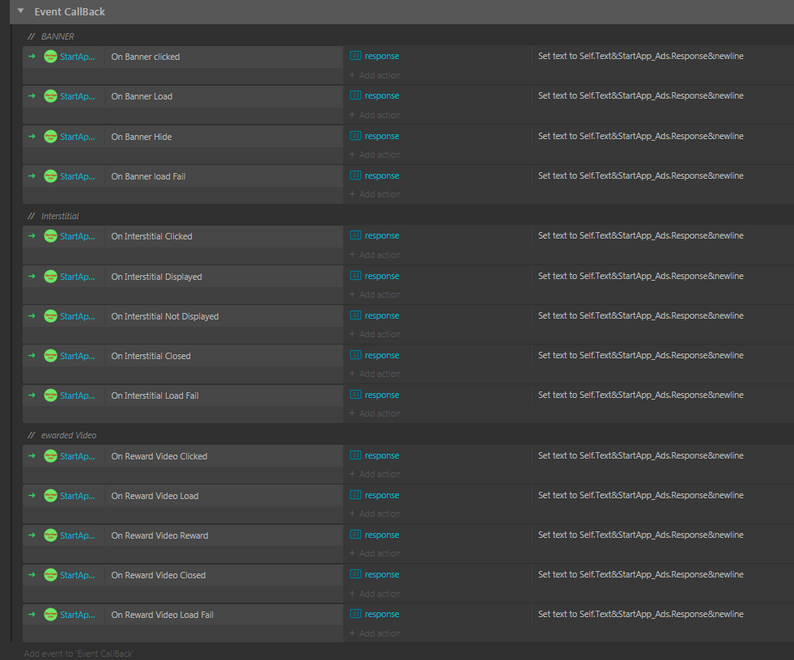Click response text object icon for On Banner Load
Screen dimensions: 794x660
pyautogui.click(x=355, y=95)
